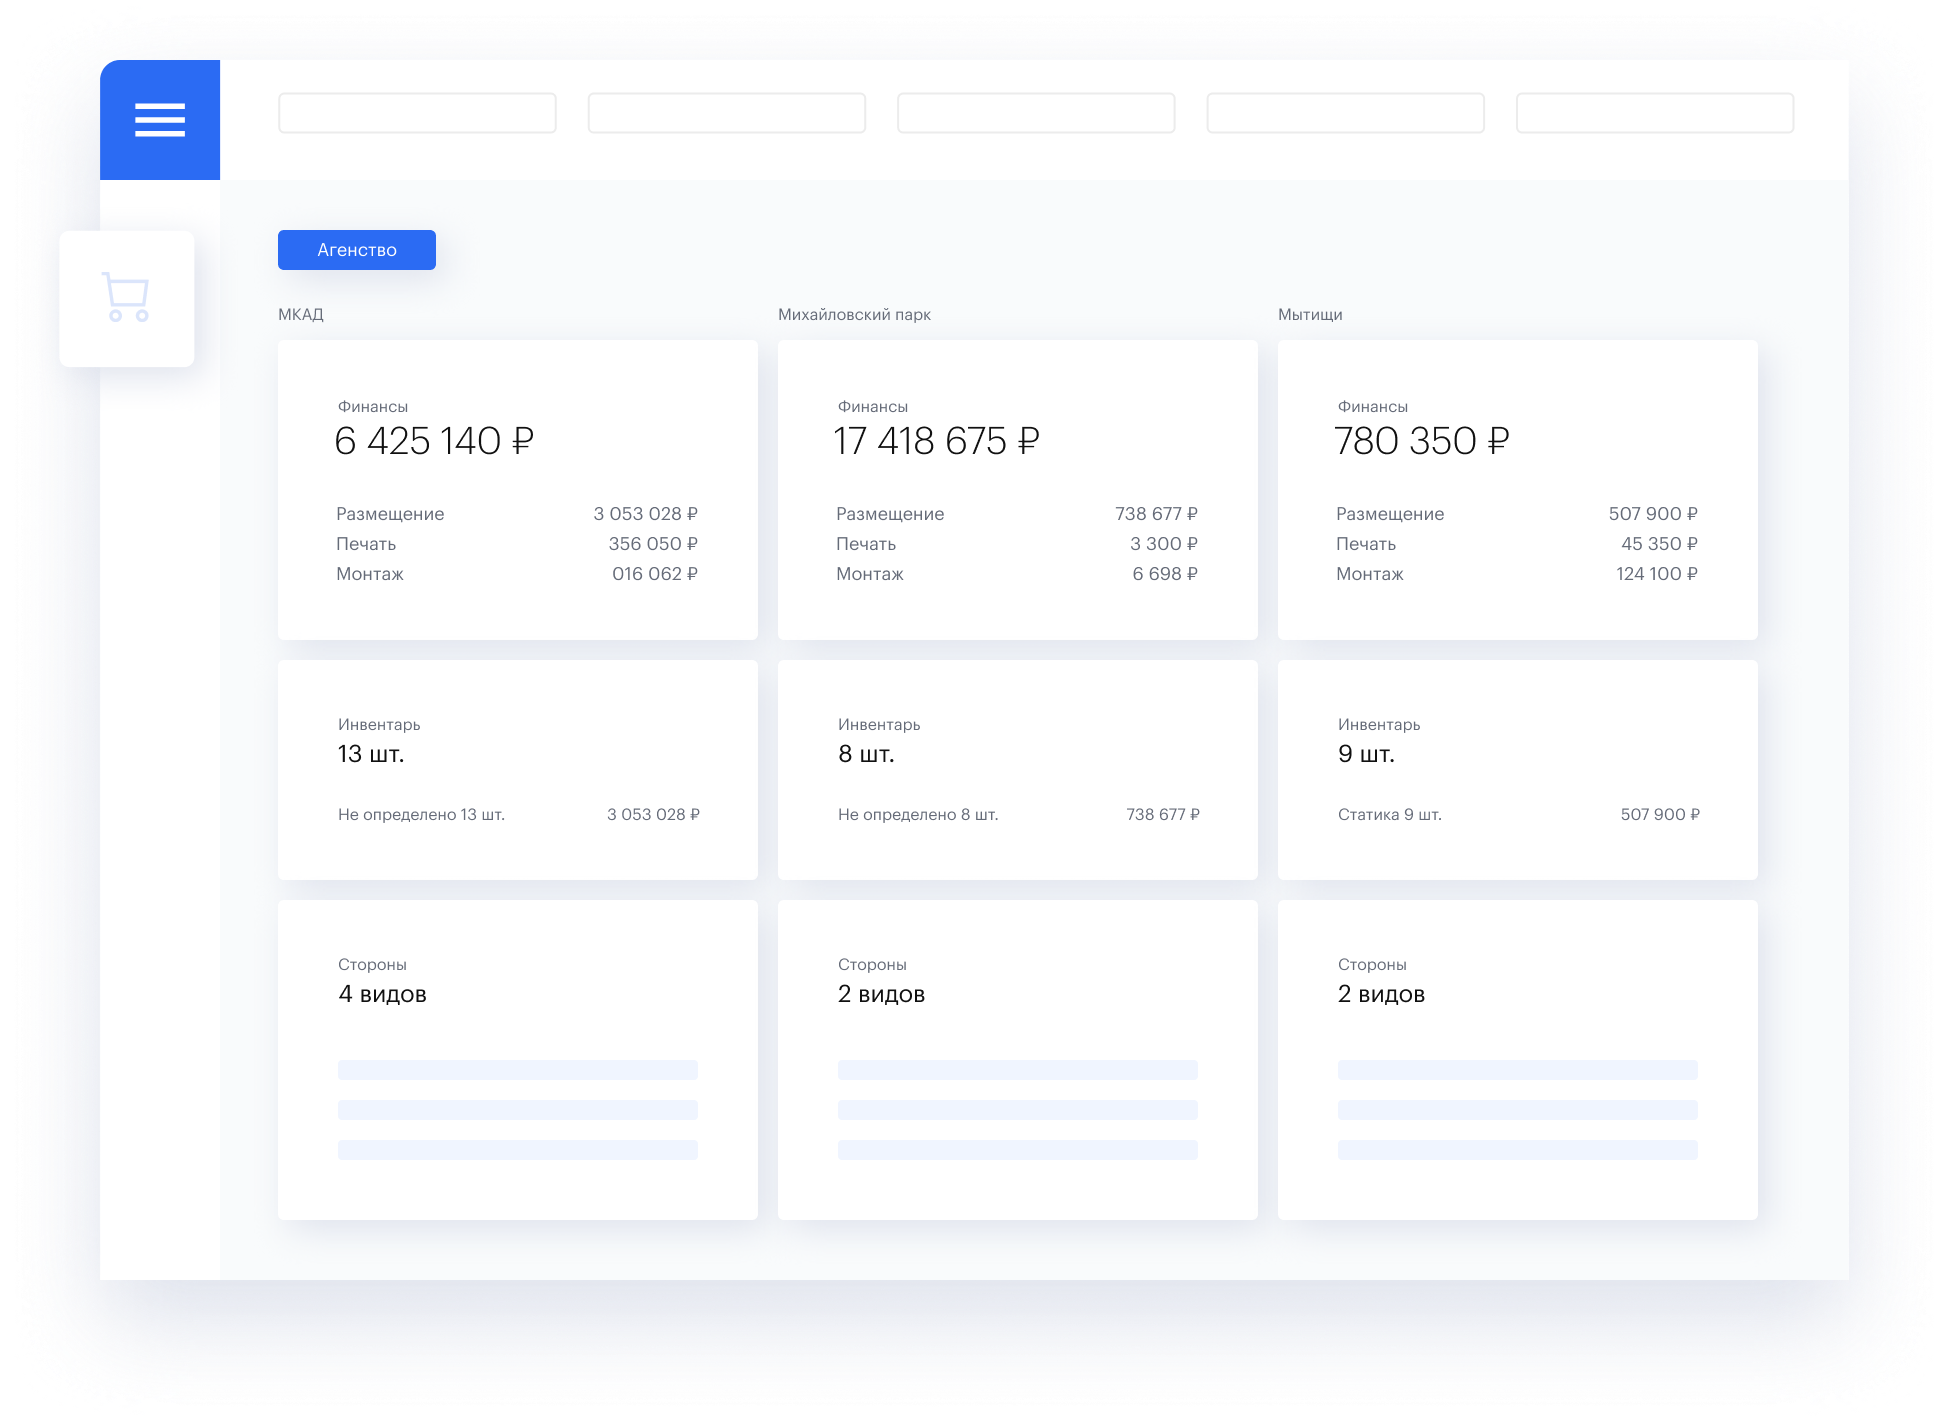The height and width of the screenshot is (1420, 1949).
Task: Open the Стороны 4 видов card
Action: coord(517,1059)
